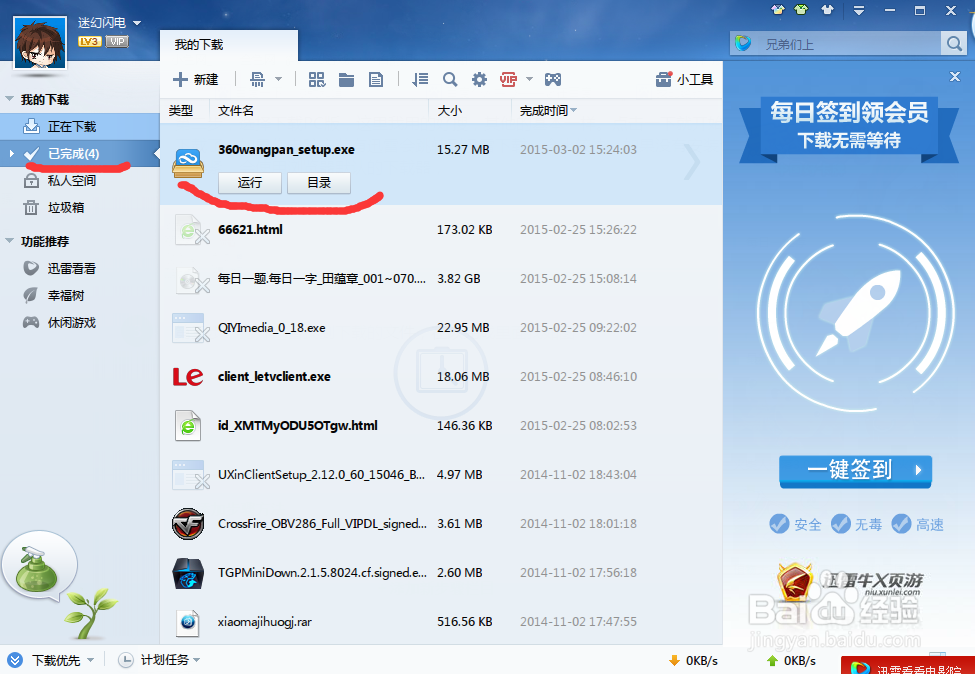Click the LV3 level badge
The width and height of the screenshot is (975, 674).
(90, 42)
